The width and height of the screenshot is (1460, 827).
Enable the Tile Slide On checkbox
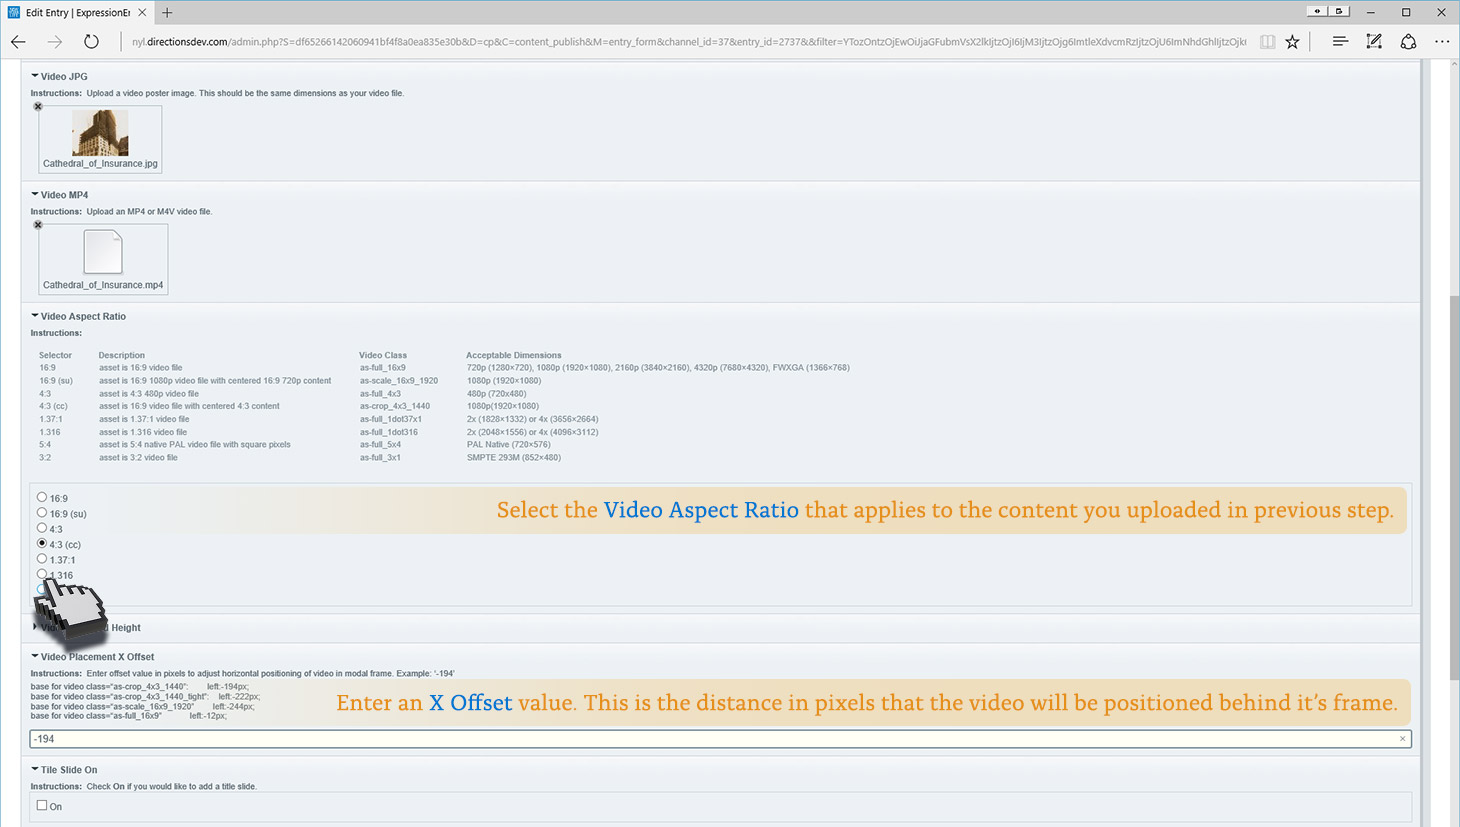(42, 805)
